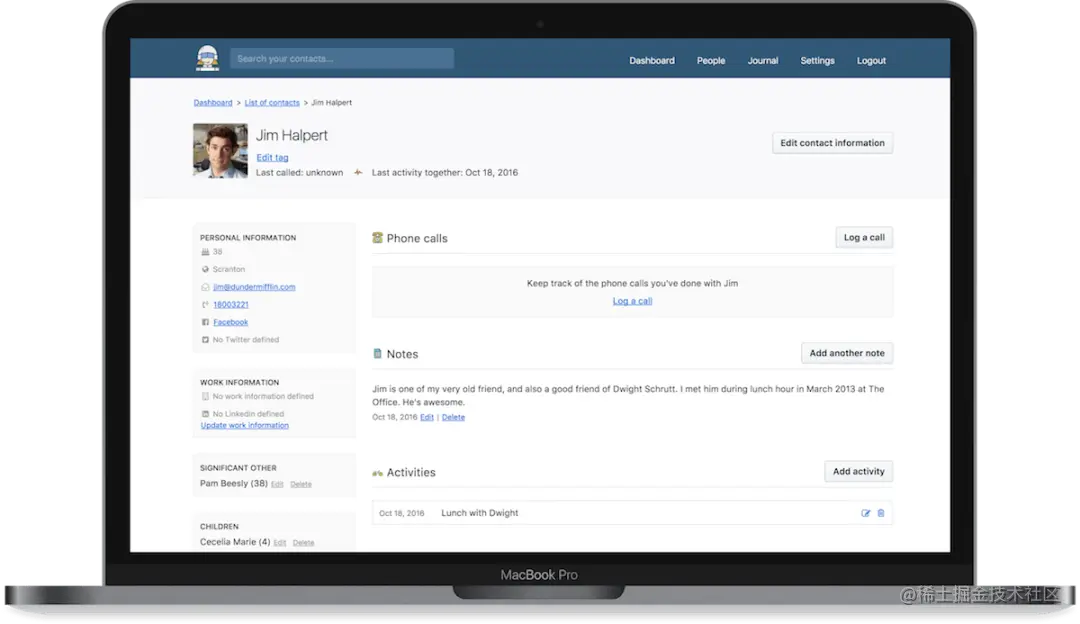
Task: Edit child Cecelia Marie
Action: click(280, 543)
